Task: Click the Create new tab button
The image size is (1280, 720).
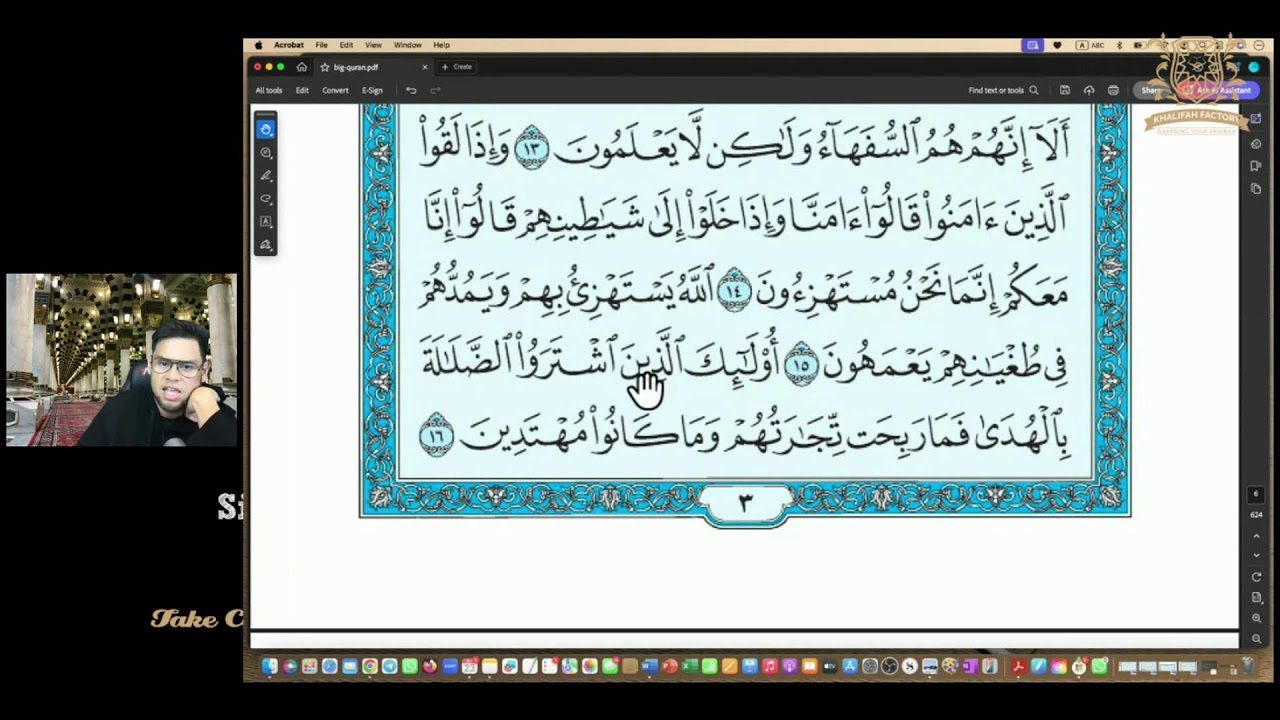Action: (457, 67)
